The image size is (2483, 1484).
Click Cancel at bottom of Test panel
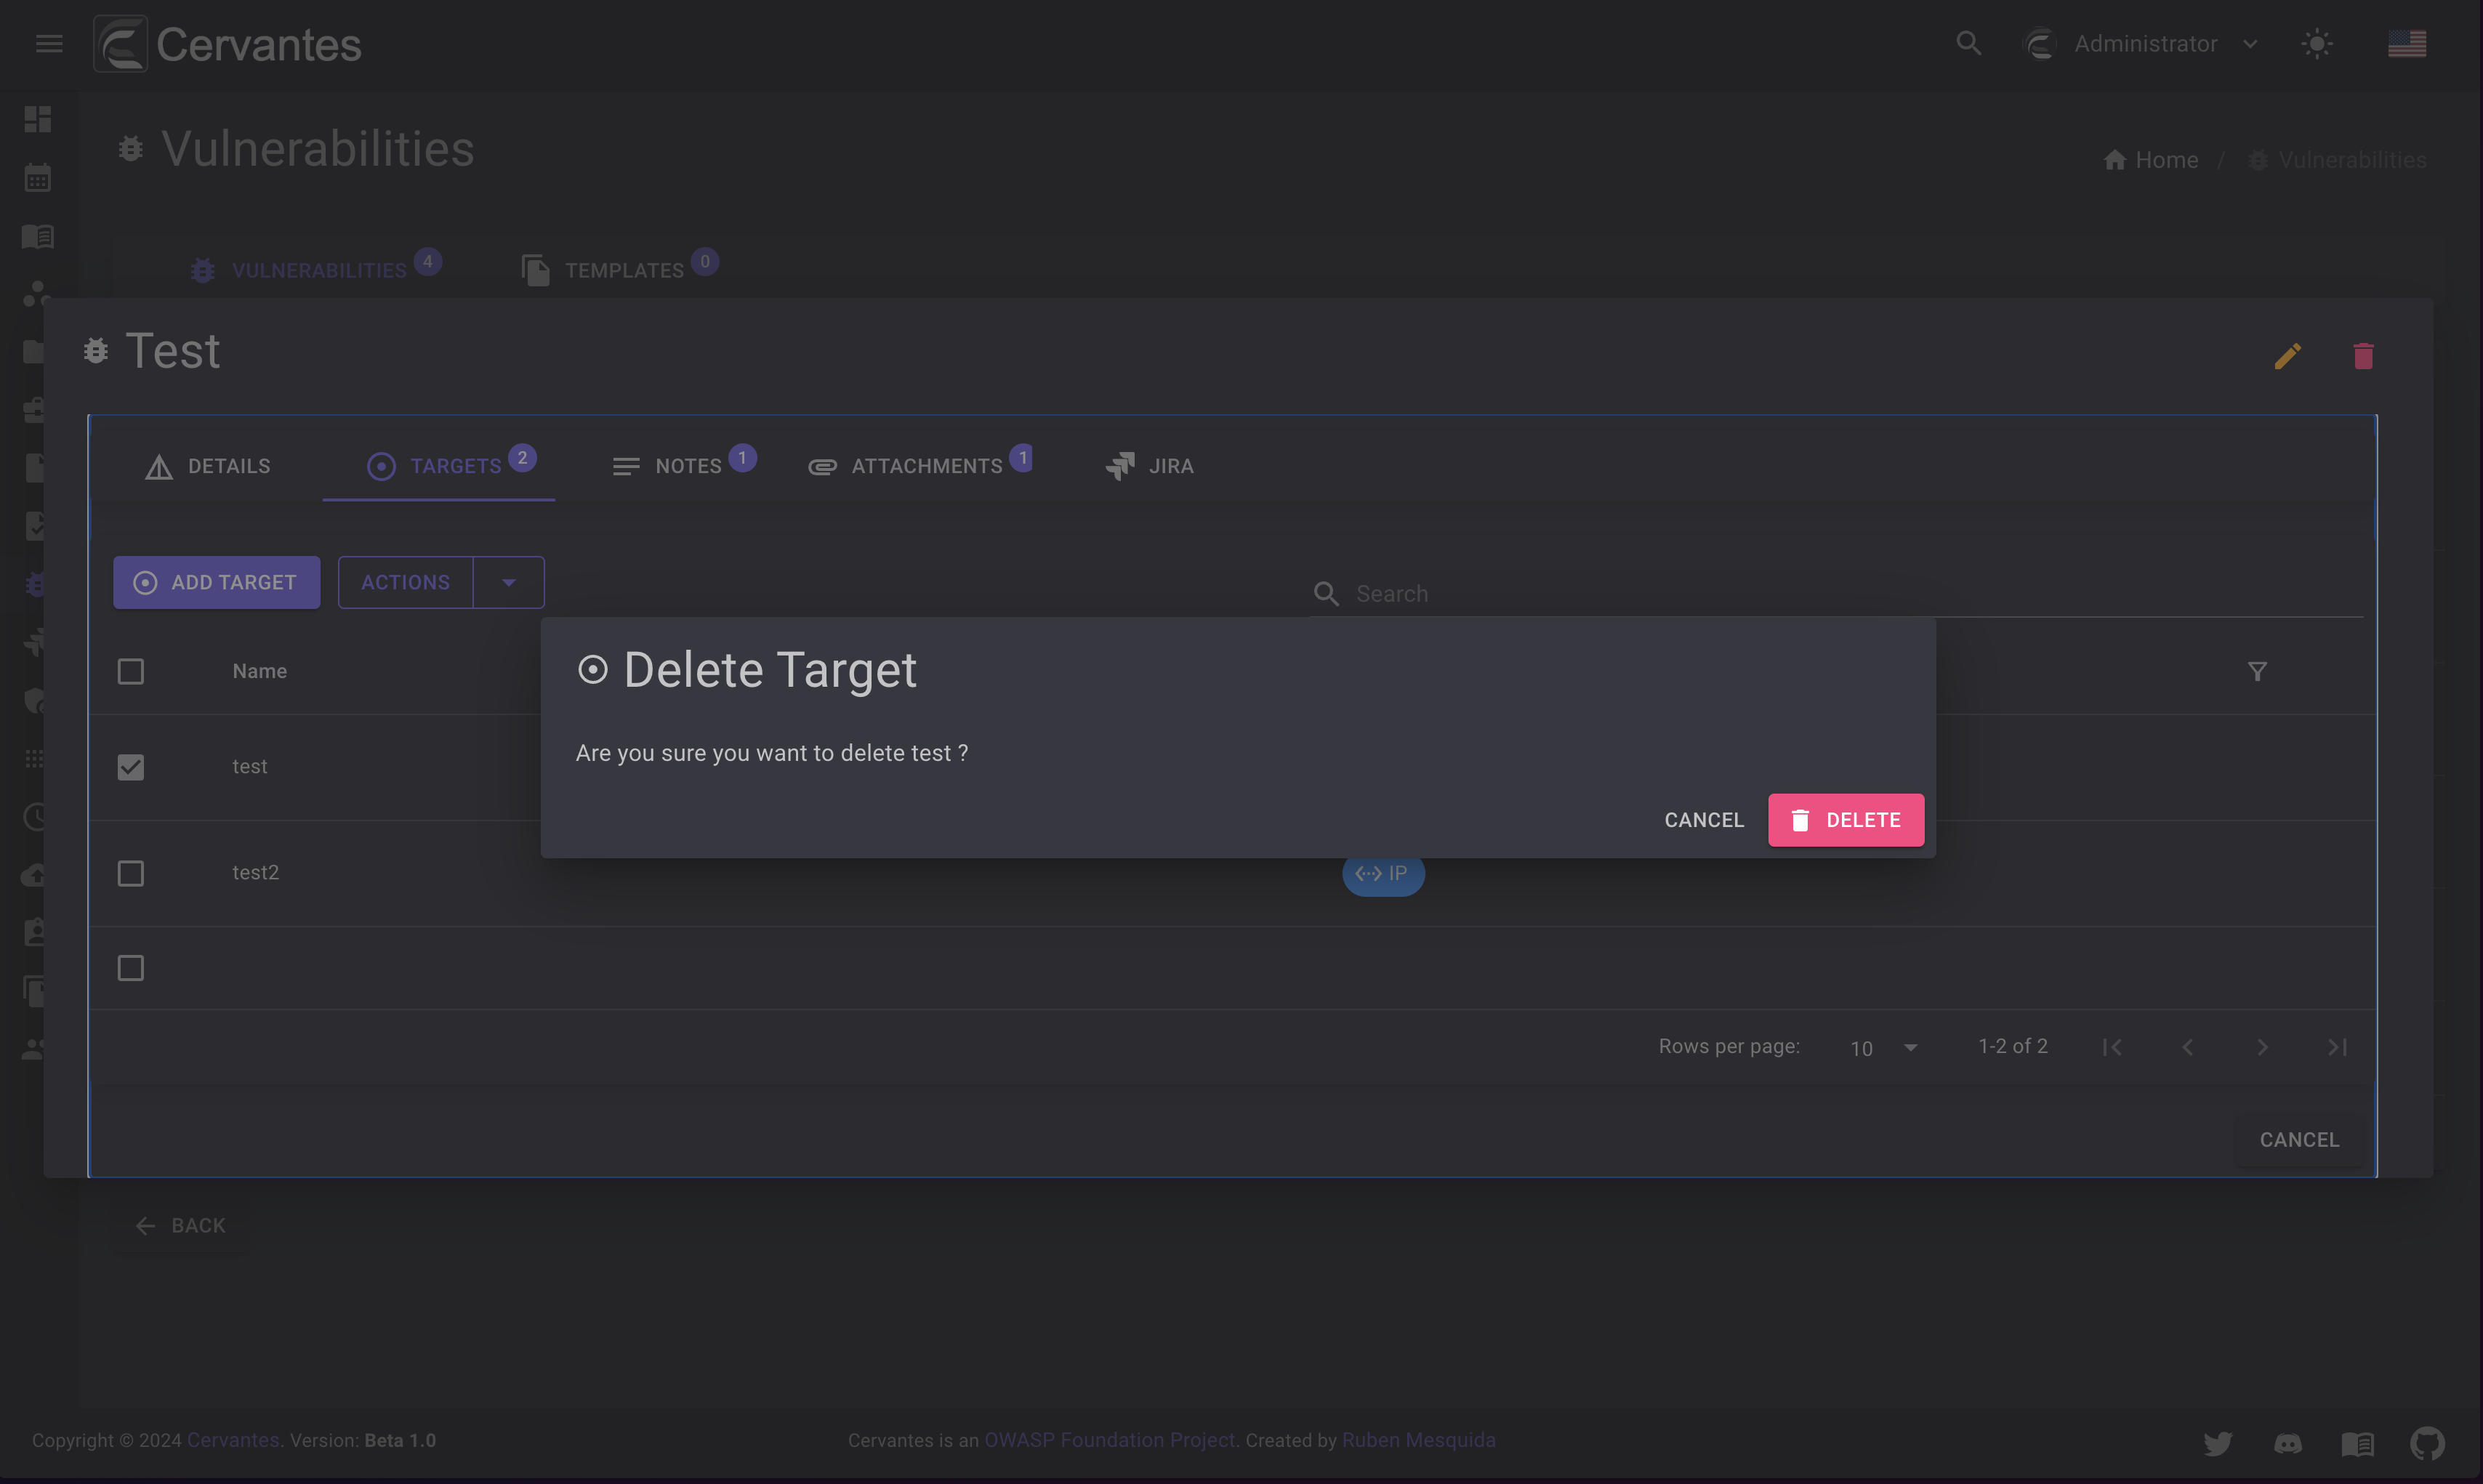(2299, 1140)
